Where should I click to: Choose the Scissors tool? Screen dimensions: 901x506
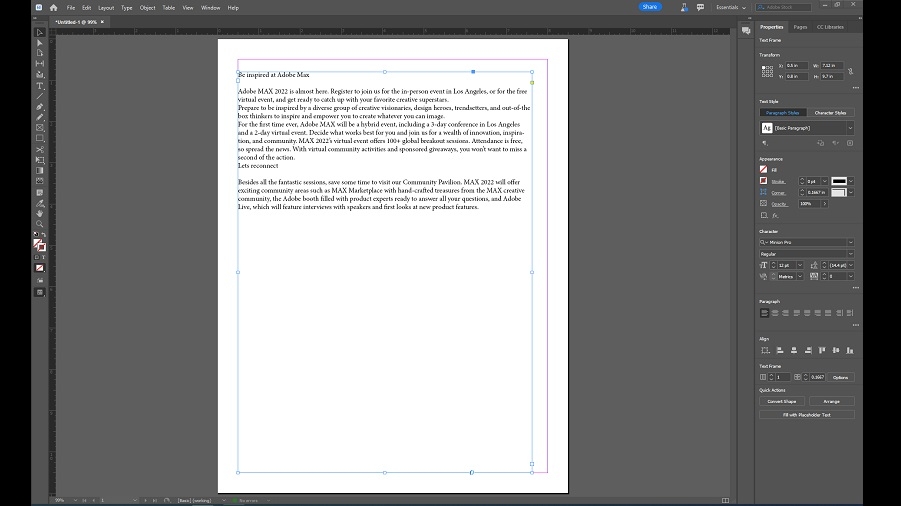(x=40, y=149)
